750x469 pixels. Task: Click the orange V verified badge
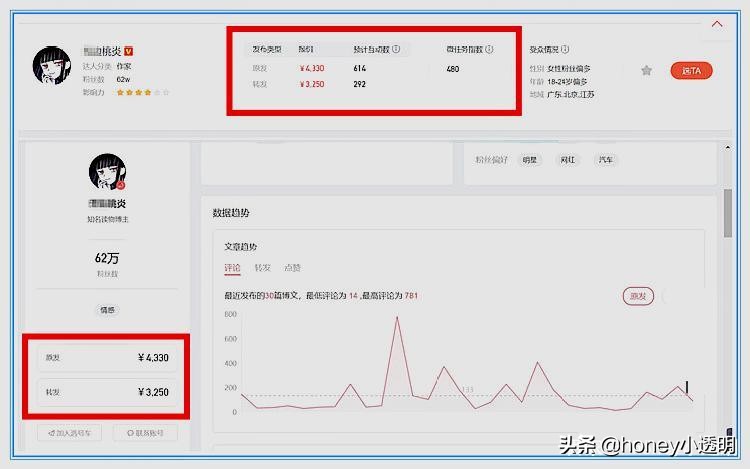click(x=129, y=51)
